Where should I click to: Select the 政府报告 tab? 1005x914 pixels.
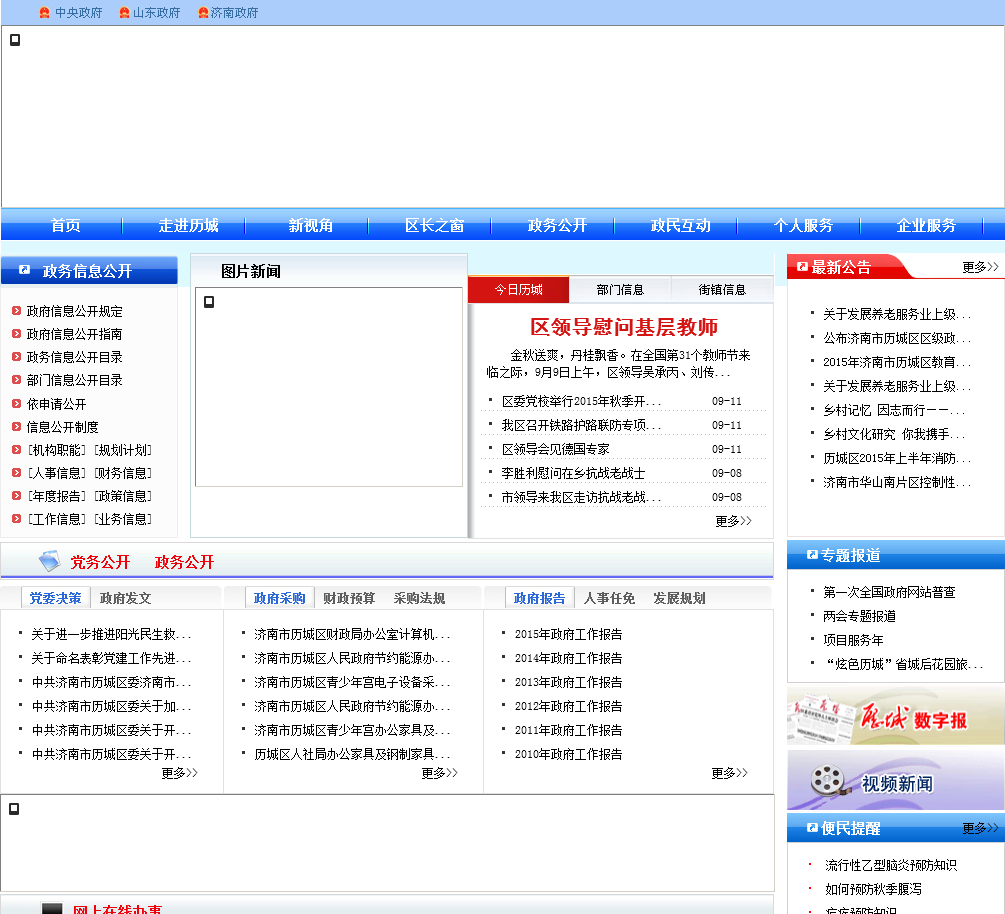(540, 598)
